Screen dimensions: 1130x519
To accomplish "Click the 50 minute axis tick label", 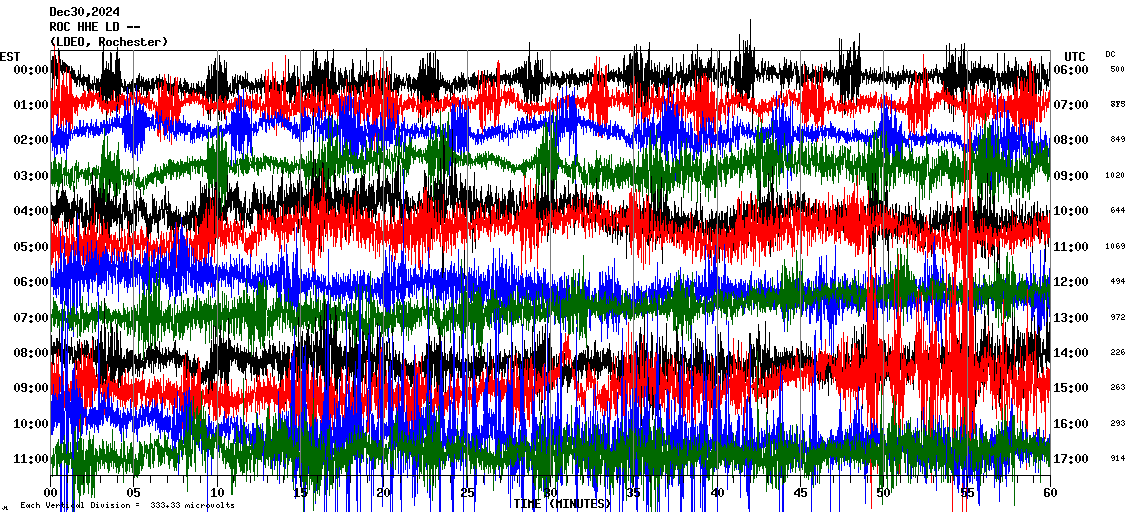I will pyautogui.click(x=884, y=493).
